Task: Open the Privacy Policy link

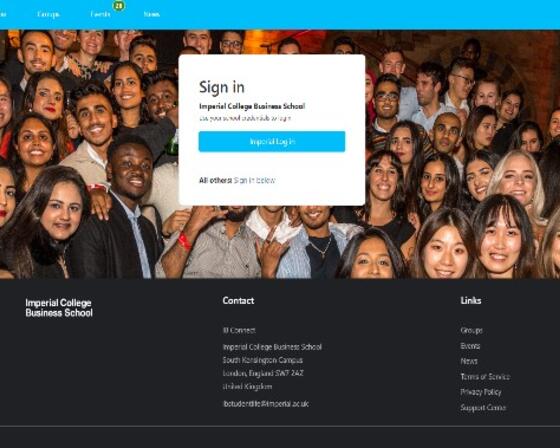Action: [481, 392]
